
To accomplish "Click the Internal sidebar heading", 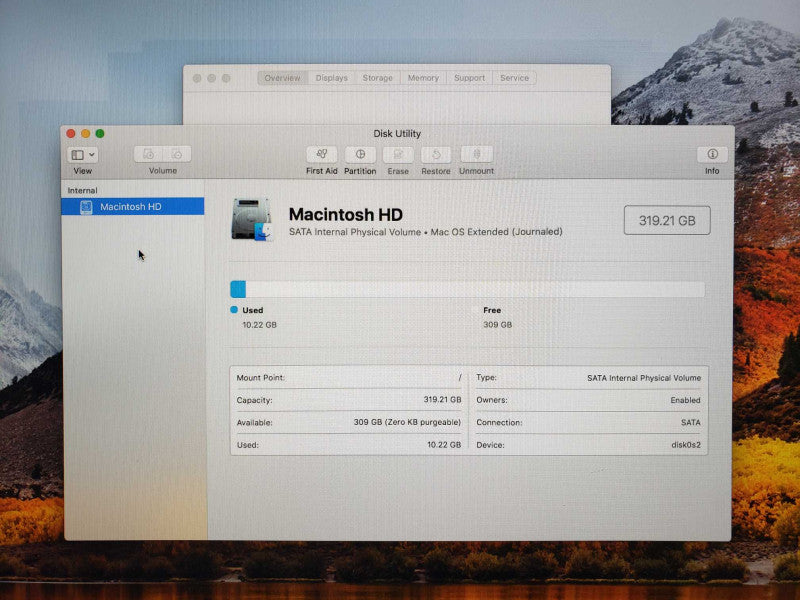I will 82,190.
